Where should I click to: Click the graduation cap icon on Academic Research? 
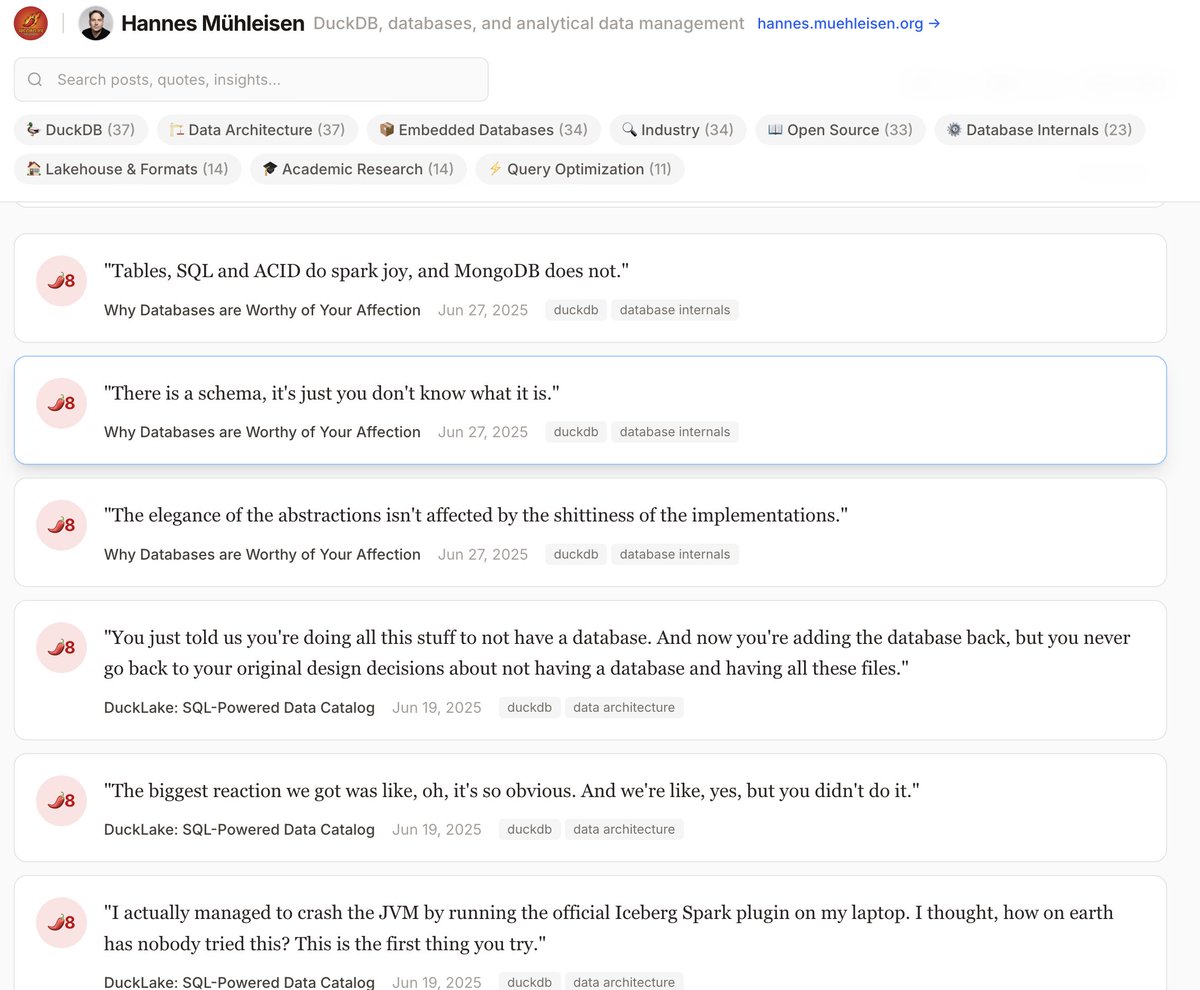coord(270,168)
